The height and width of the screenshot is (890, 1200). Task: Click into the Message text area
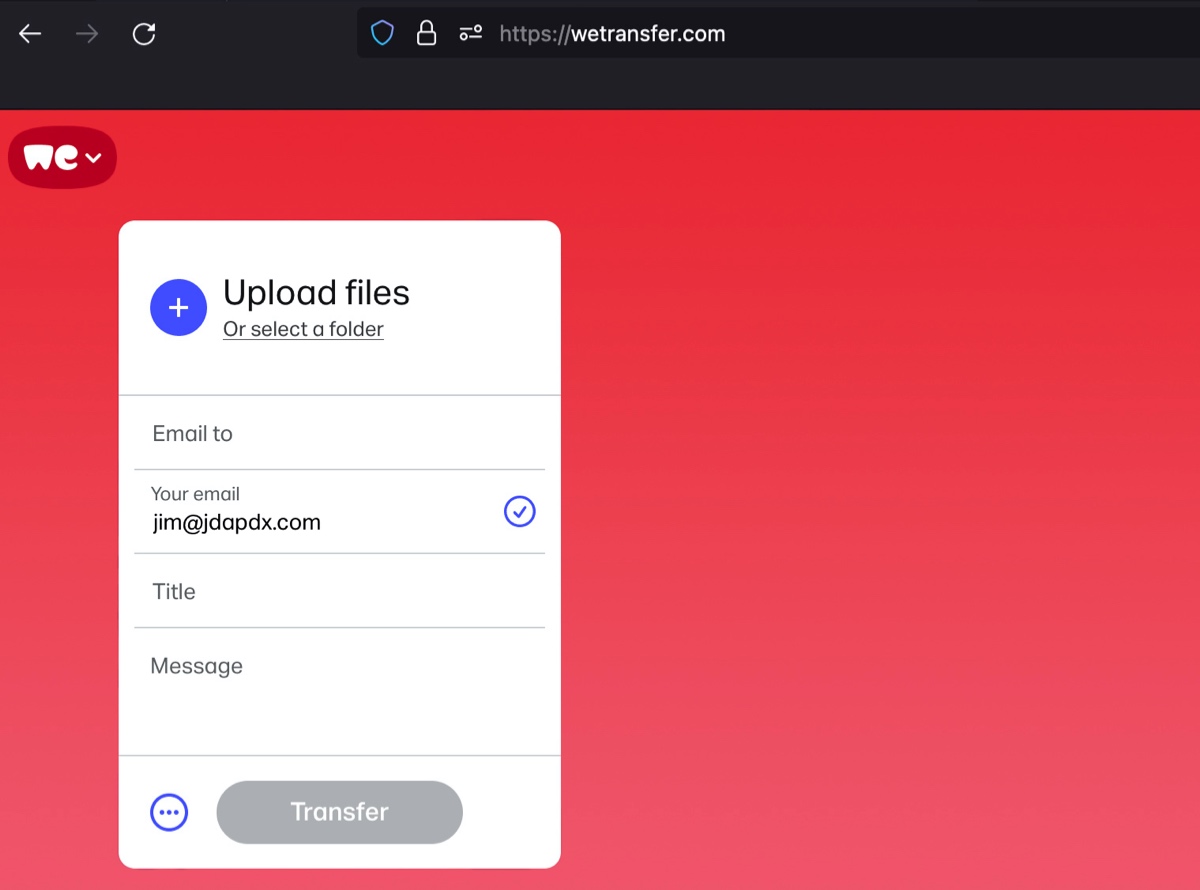tap(339, 692)
